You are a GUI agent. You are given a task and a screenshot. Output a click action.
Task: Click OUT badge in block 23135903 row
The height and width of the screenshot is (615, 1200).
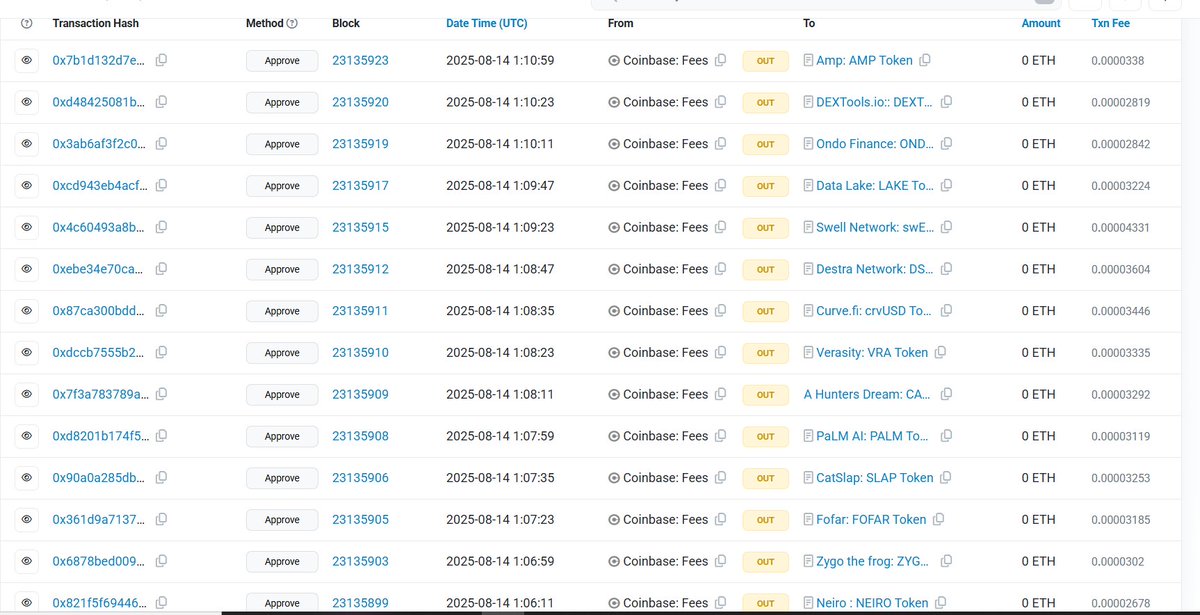[x=765, y=562]
